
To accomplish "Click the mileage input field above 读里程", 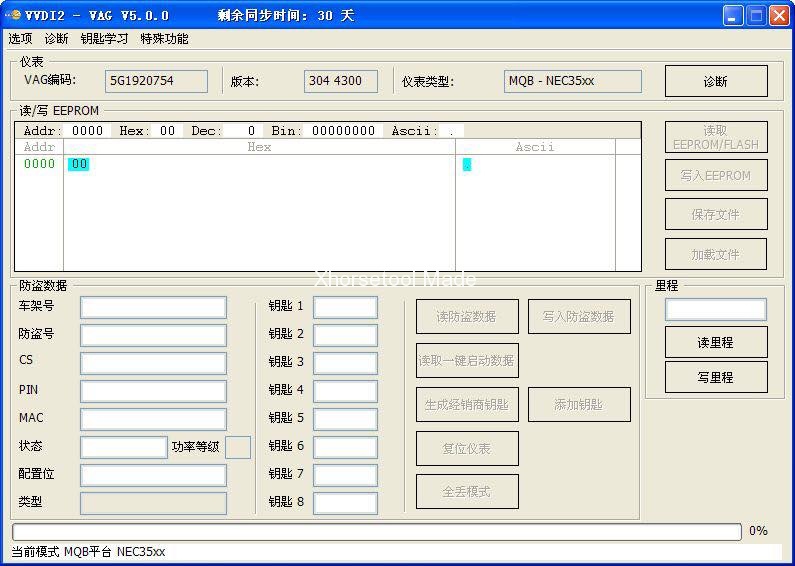I will point(716,309).
